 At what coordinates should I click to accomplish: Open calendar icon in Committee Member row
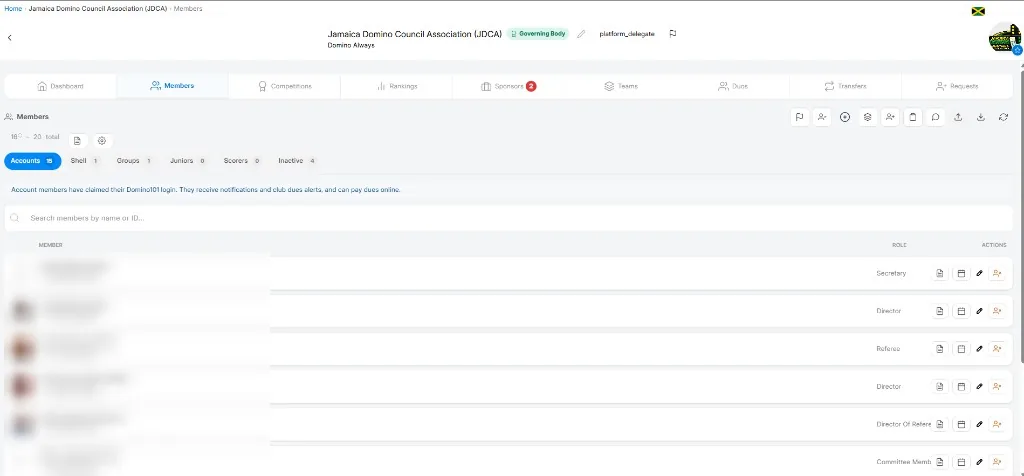click(961, 462)
